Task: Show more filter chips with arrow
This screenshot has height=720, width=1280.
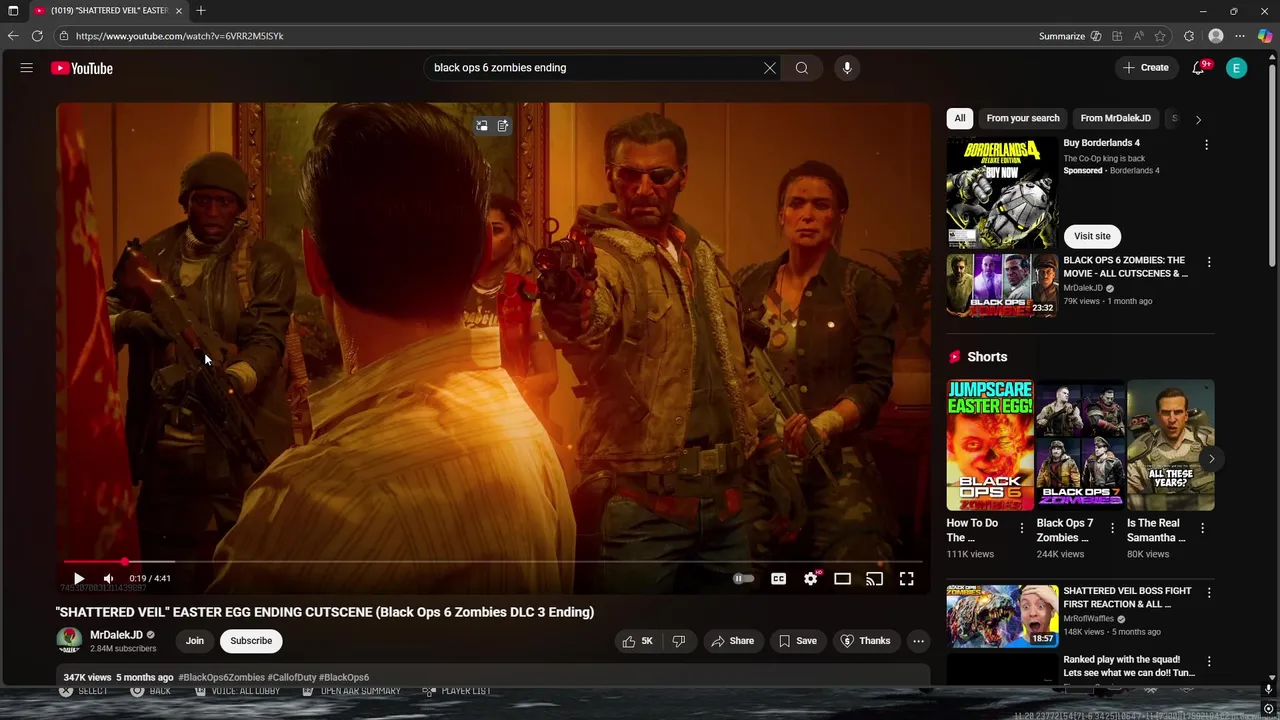Action: point(1198,119)
